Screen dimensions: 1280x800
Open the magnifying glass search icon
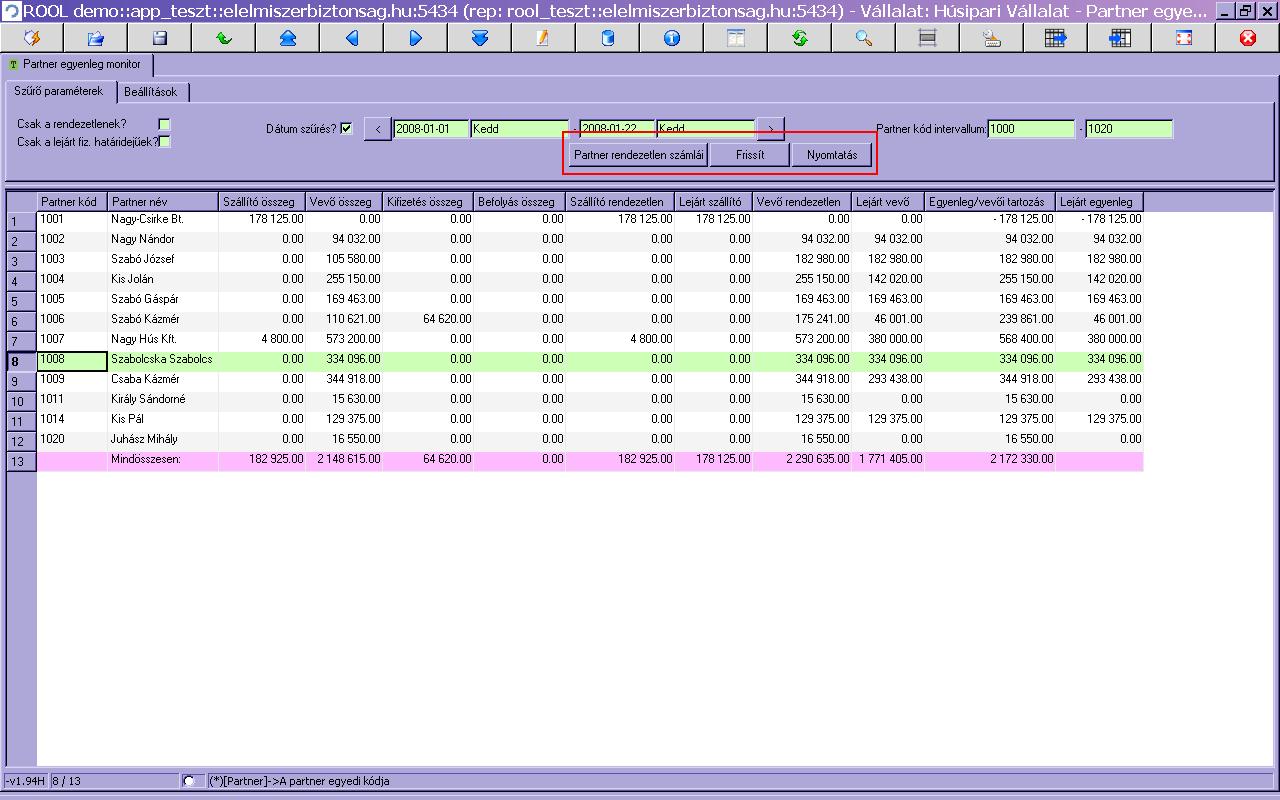tap(863, 38)
